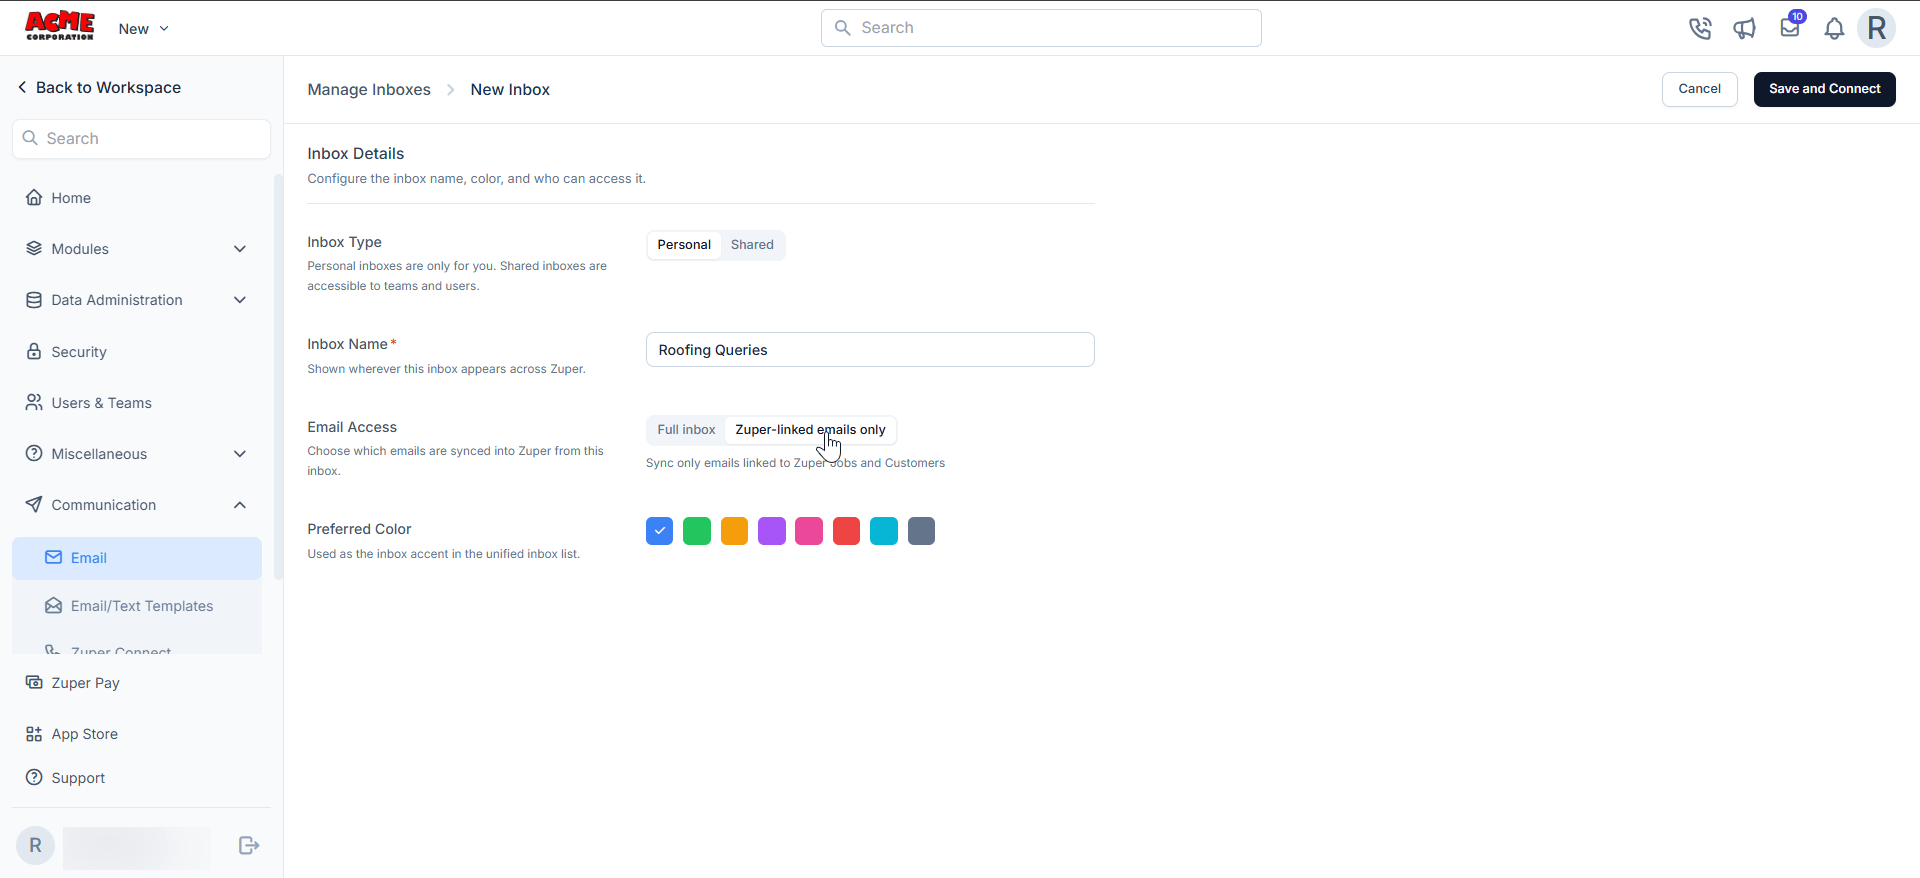The image size is (1920, 878).
Task: Set inbox type to Shared
Action: pyautogui.click(x=752, y=245)
